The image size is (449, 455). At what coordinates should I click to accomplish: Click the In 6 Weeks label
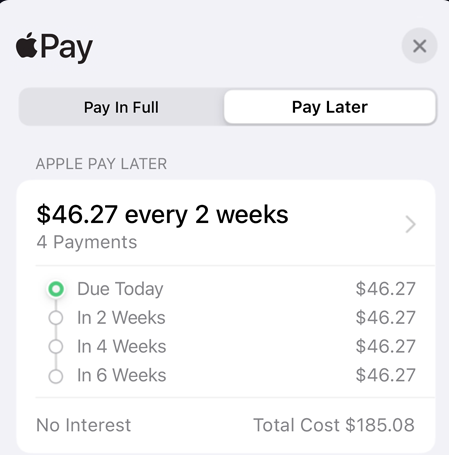click(121, 375)
